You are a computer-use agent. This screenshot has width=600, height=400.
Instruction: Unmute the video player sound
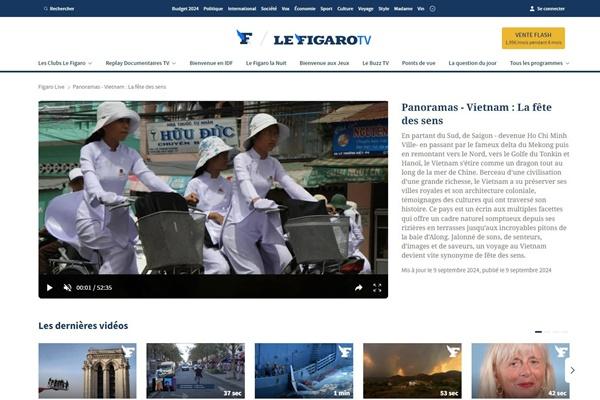tap(67, 287)
